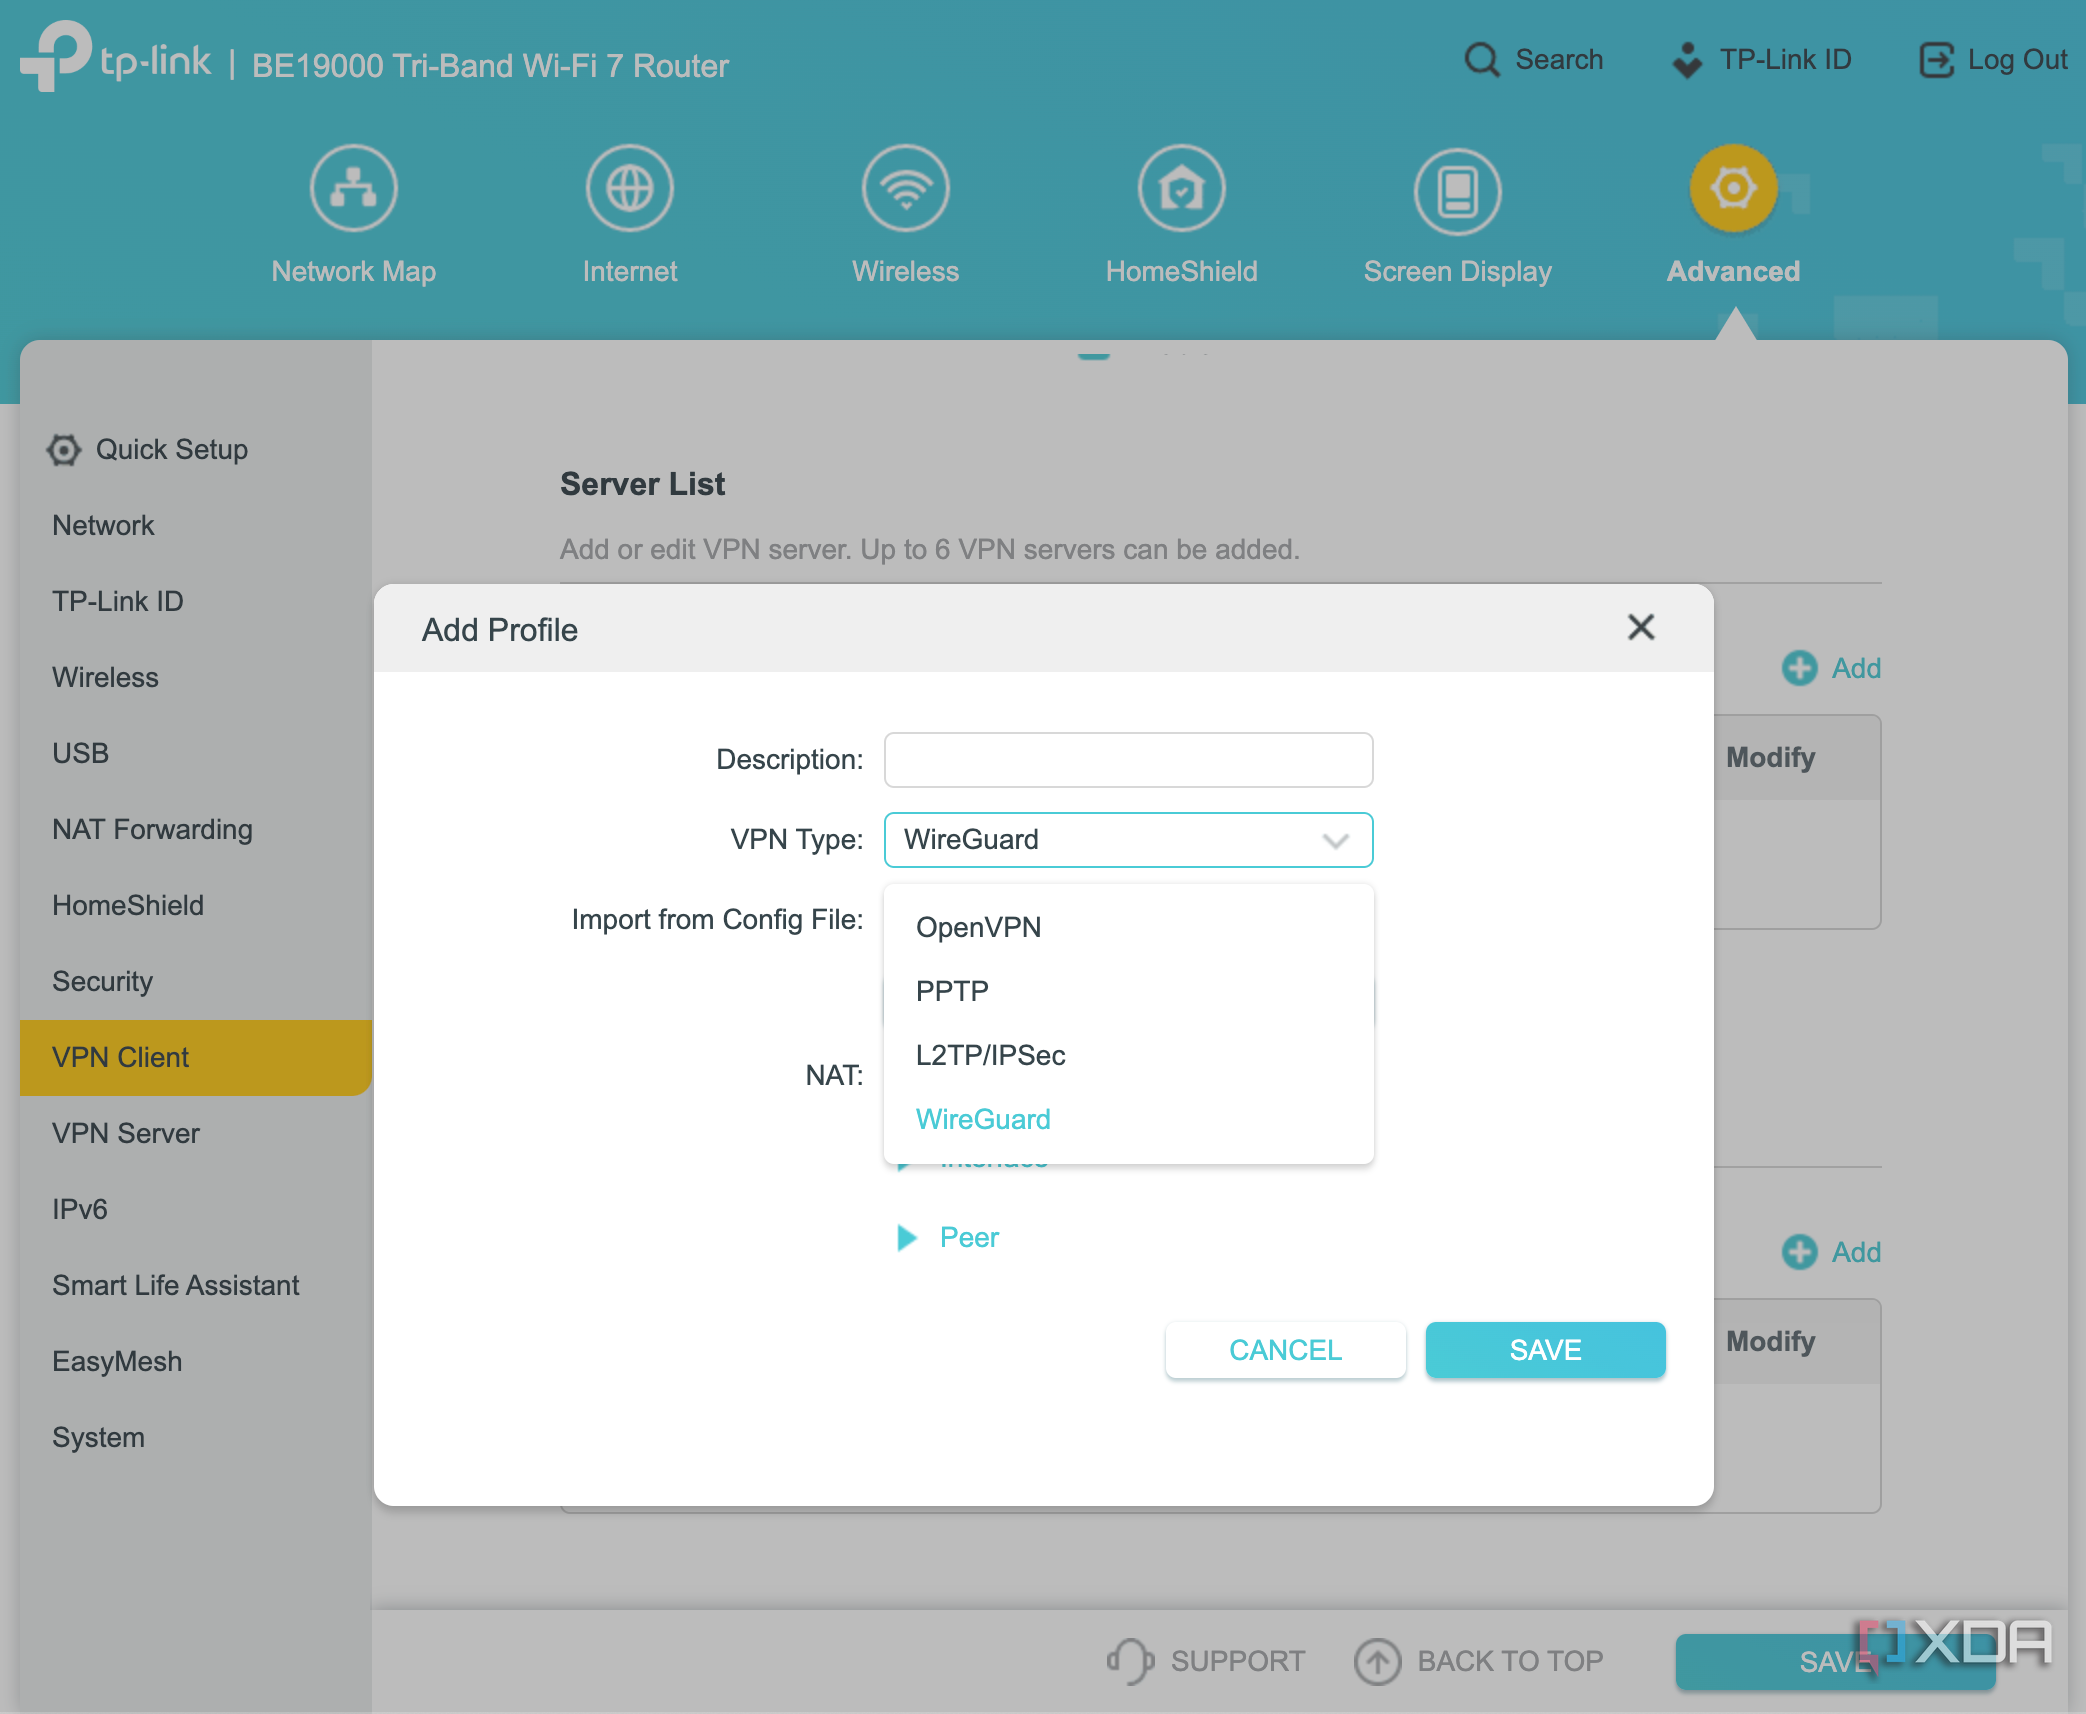Open the Network Map section icon
Viewport: 2086px width, 1714px height.
click(354, 188)
